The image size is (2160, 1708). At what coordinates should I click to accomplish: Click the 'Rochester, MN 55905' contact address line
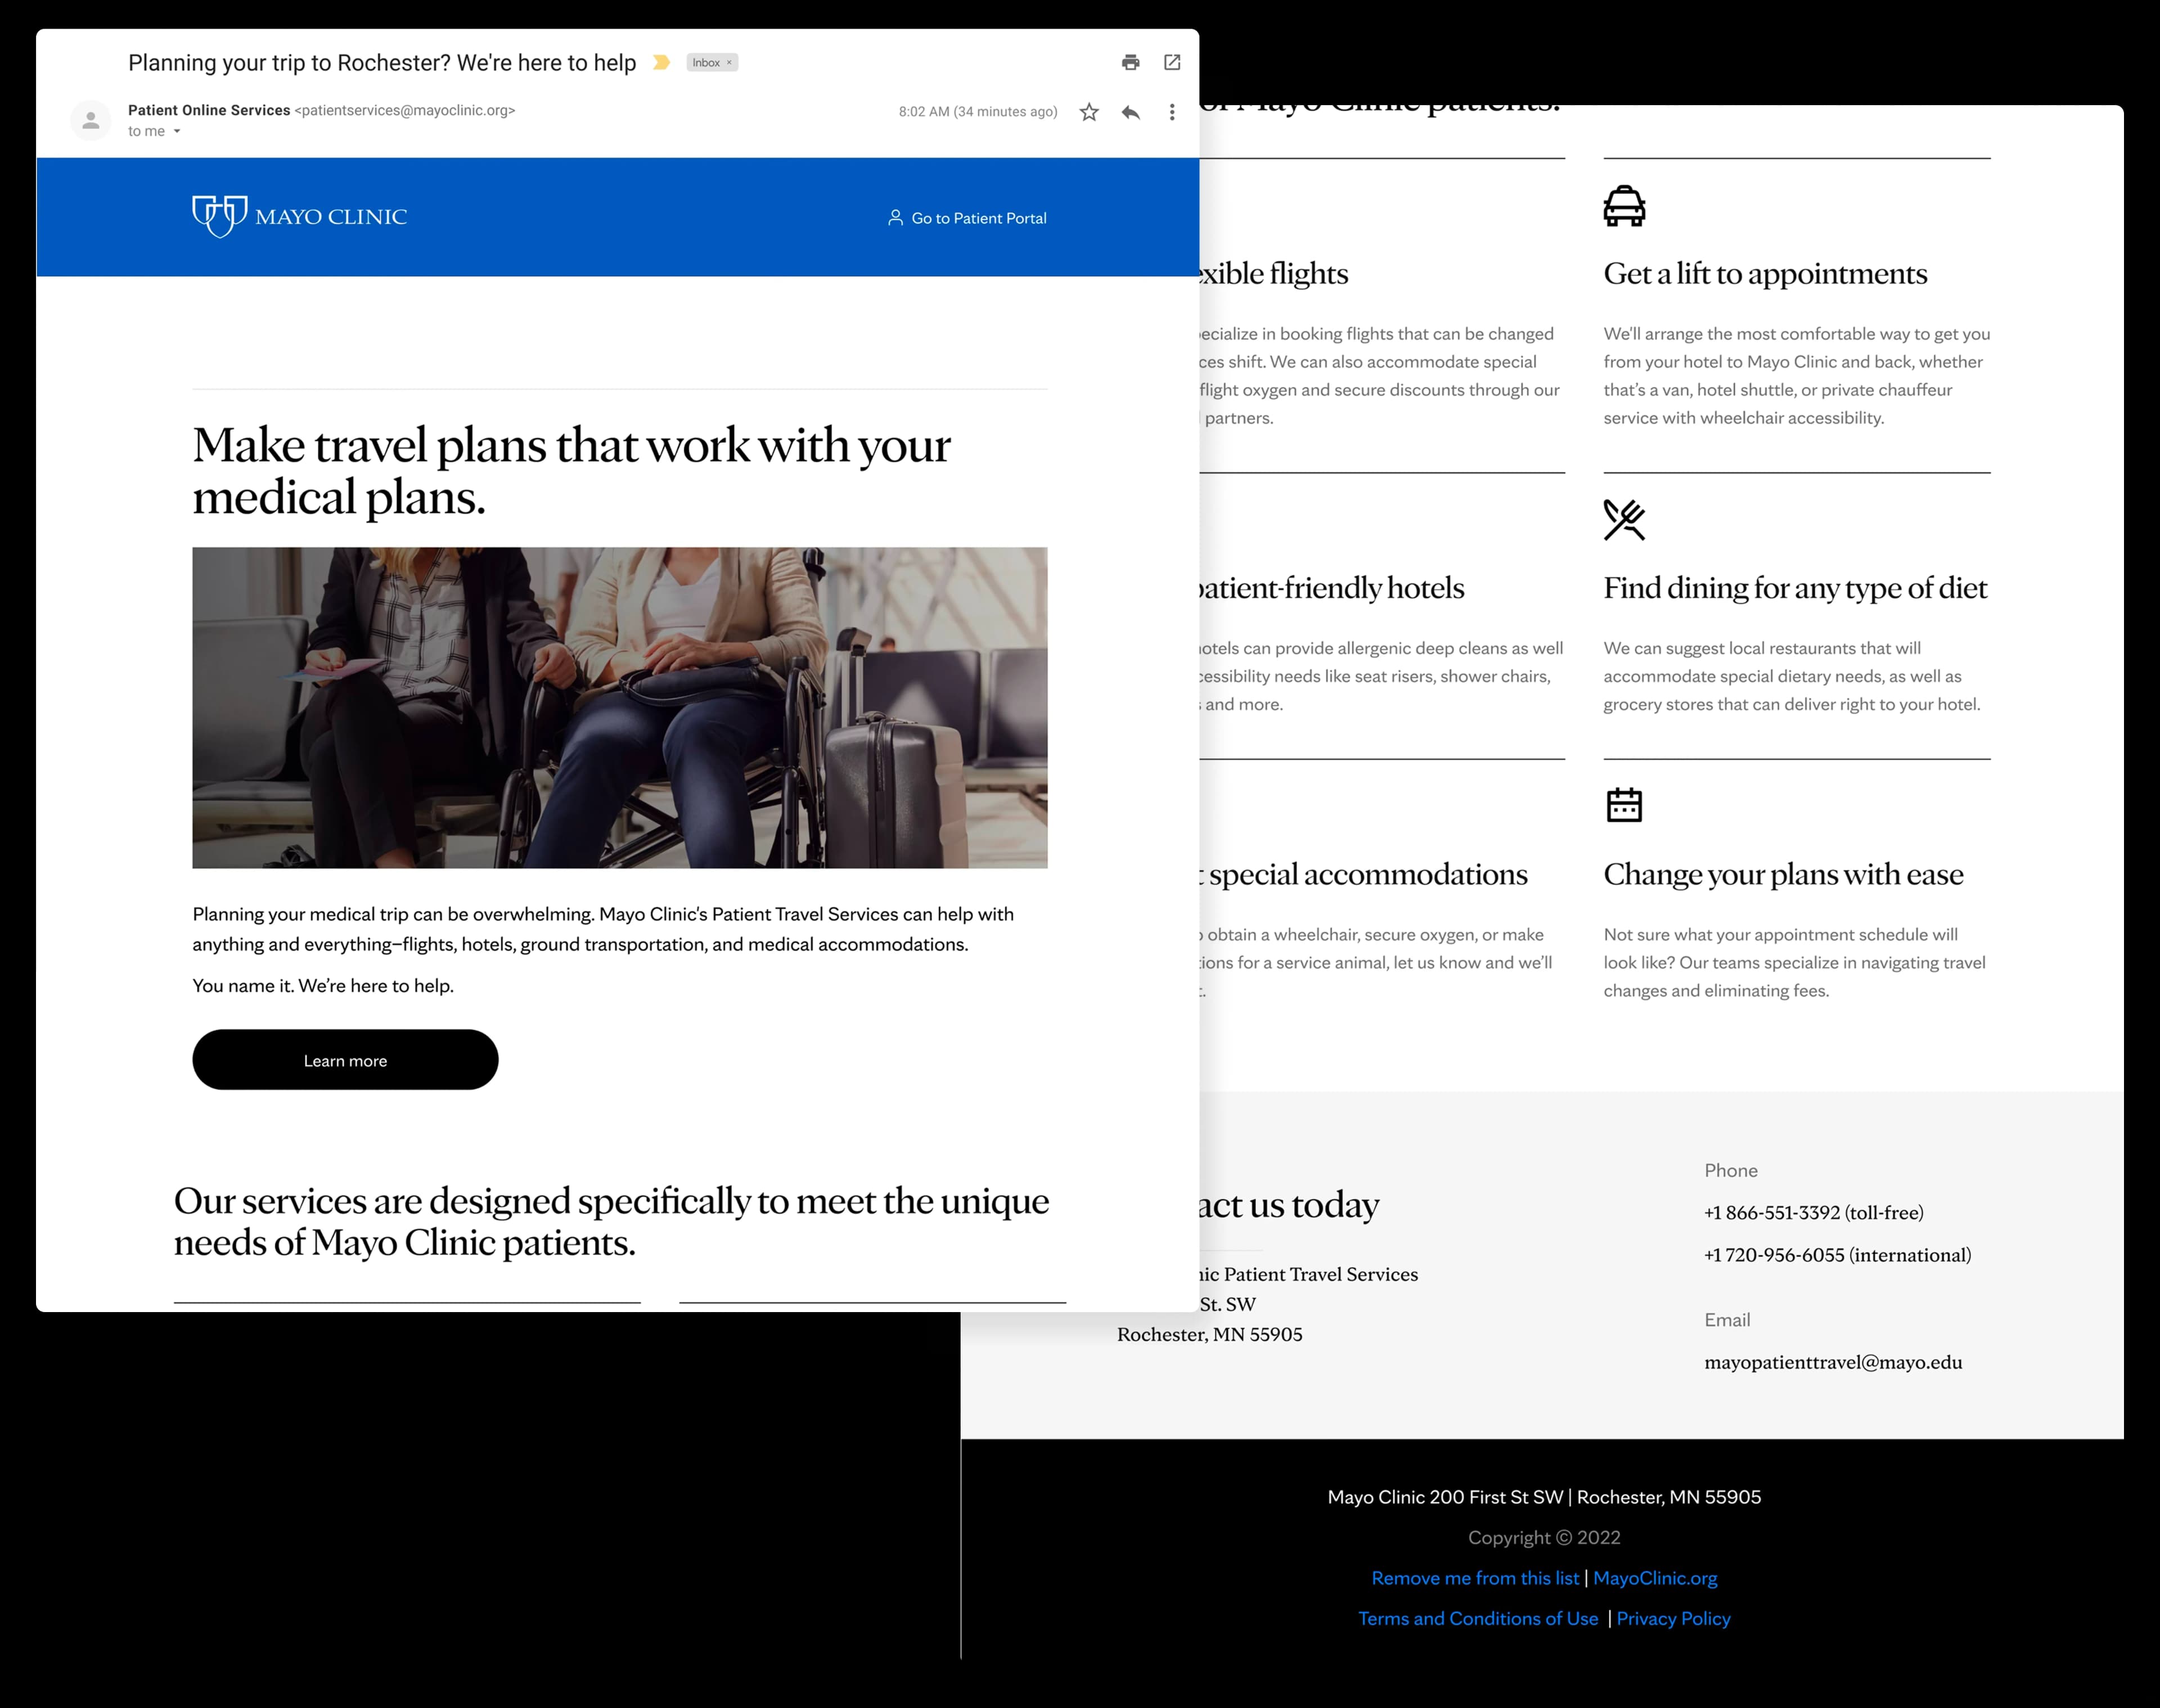pyautogui.click(x=1209, y=1334)
